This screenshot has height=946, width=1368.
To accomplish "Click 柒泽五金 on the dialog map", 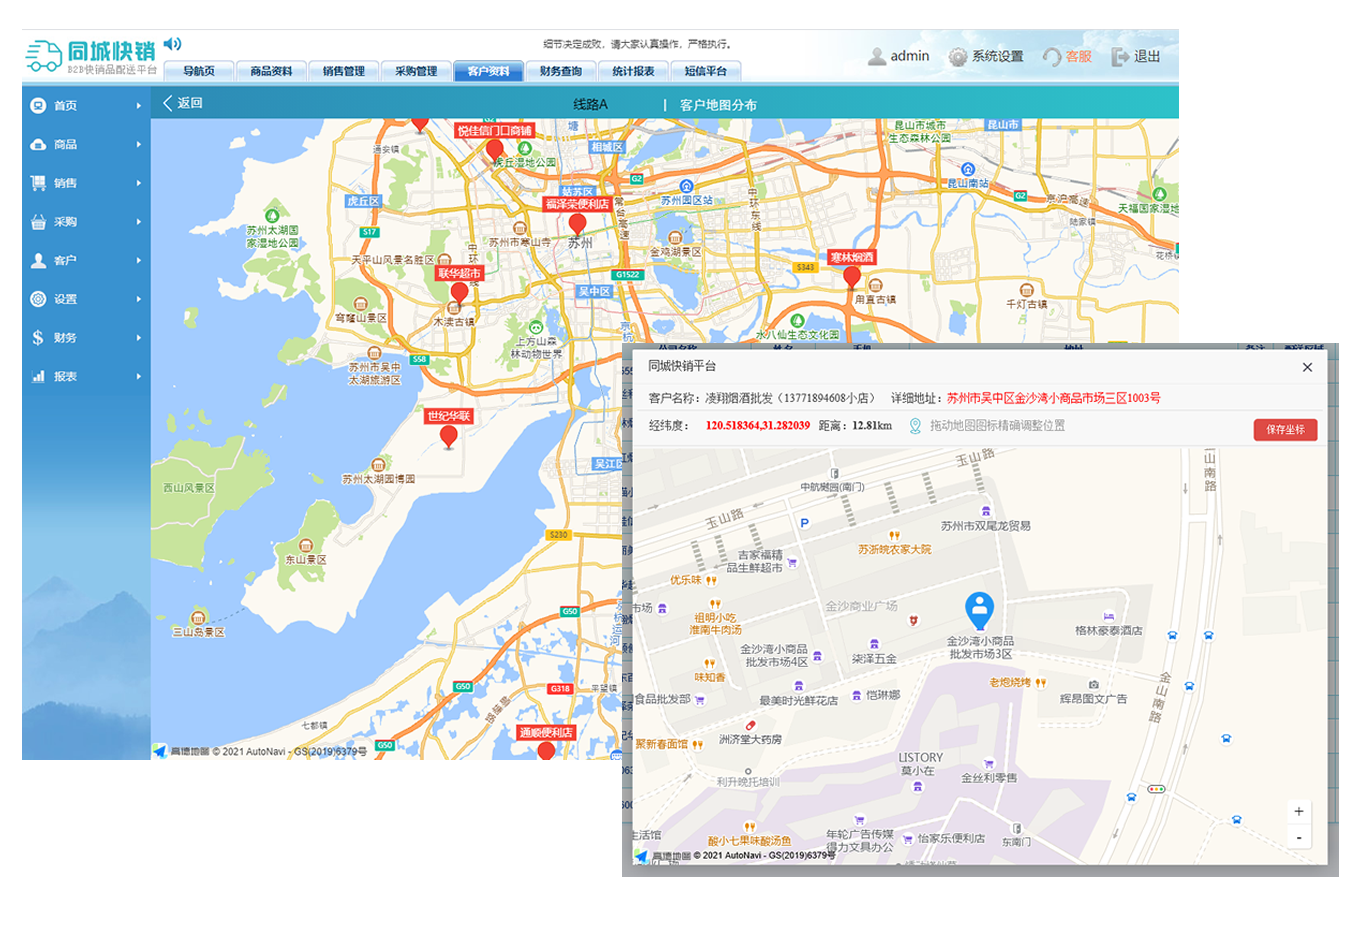I will (874, 659).
